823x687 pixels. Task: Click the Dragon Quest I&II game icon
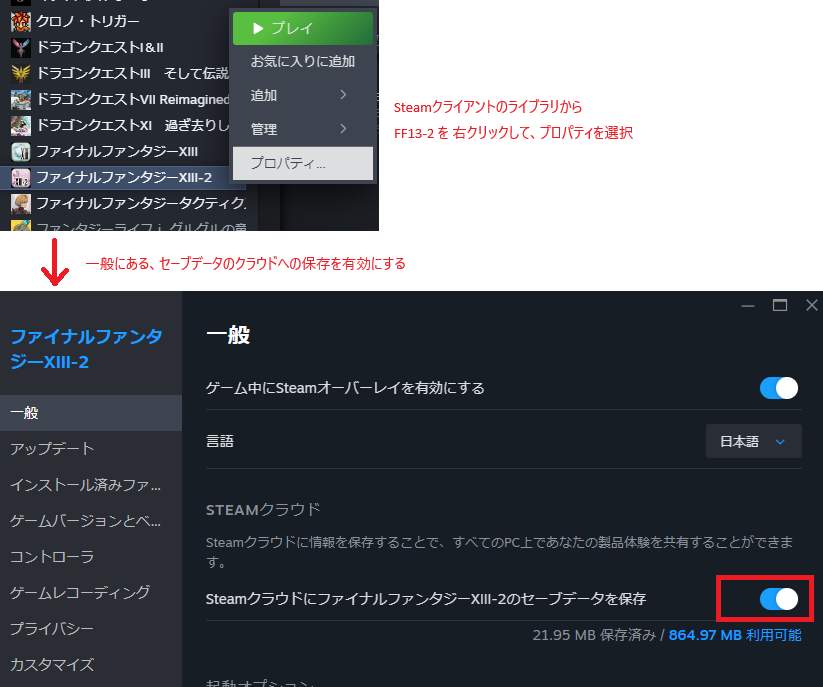(21, 47)
